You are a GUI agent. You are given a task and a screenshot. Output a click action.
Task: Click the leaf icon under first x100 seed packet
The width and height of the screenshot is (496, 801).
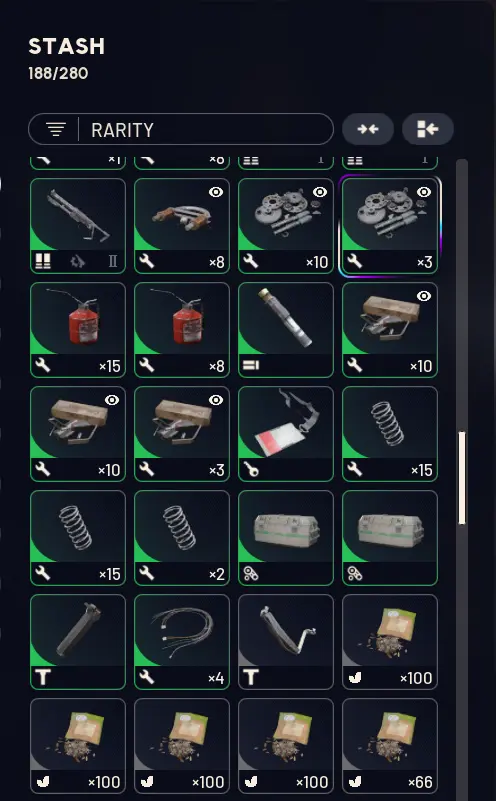pos(355,677)
